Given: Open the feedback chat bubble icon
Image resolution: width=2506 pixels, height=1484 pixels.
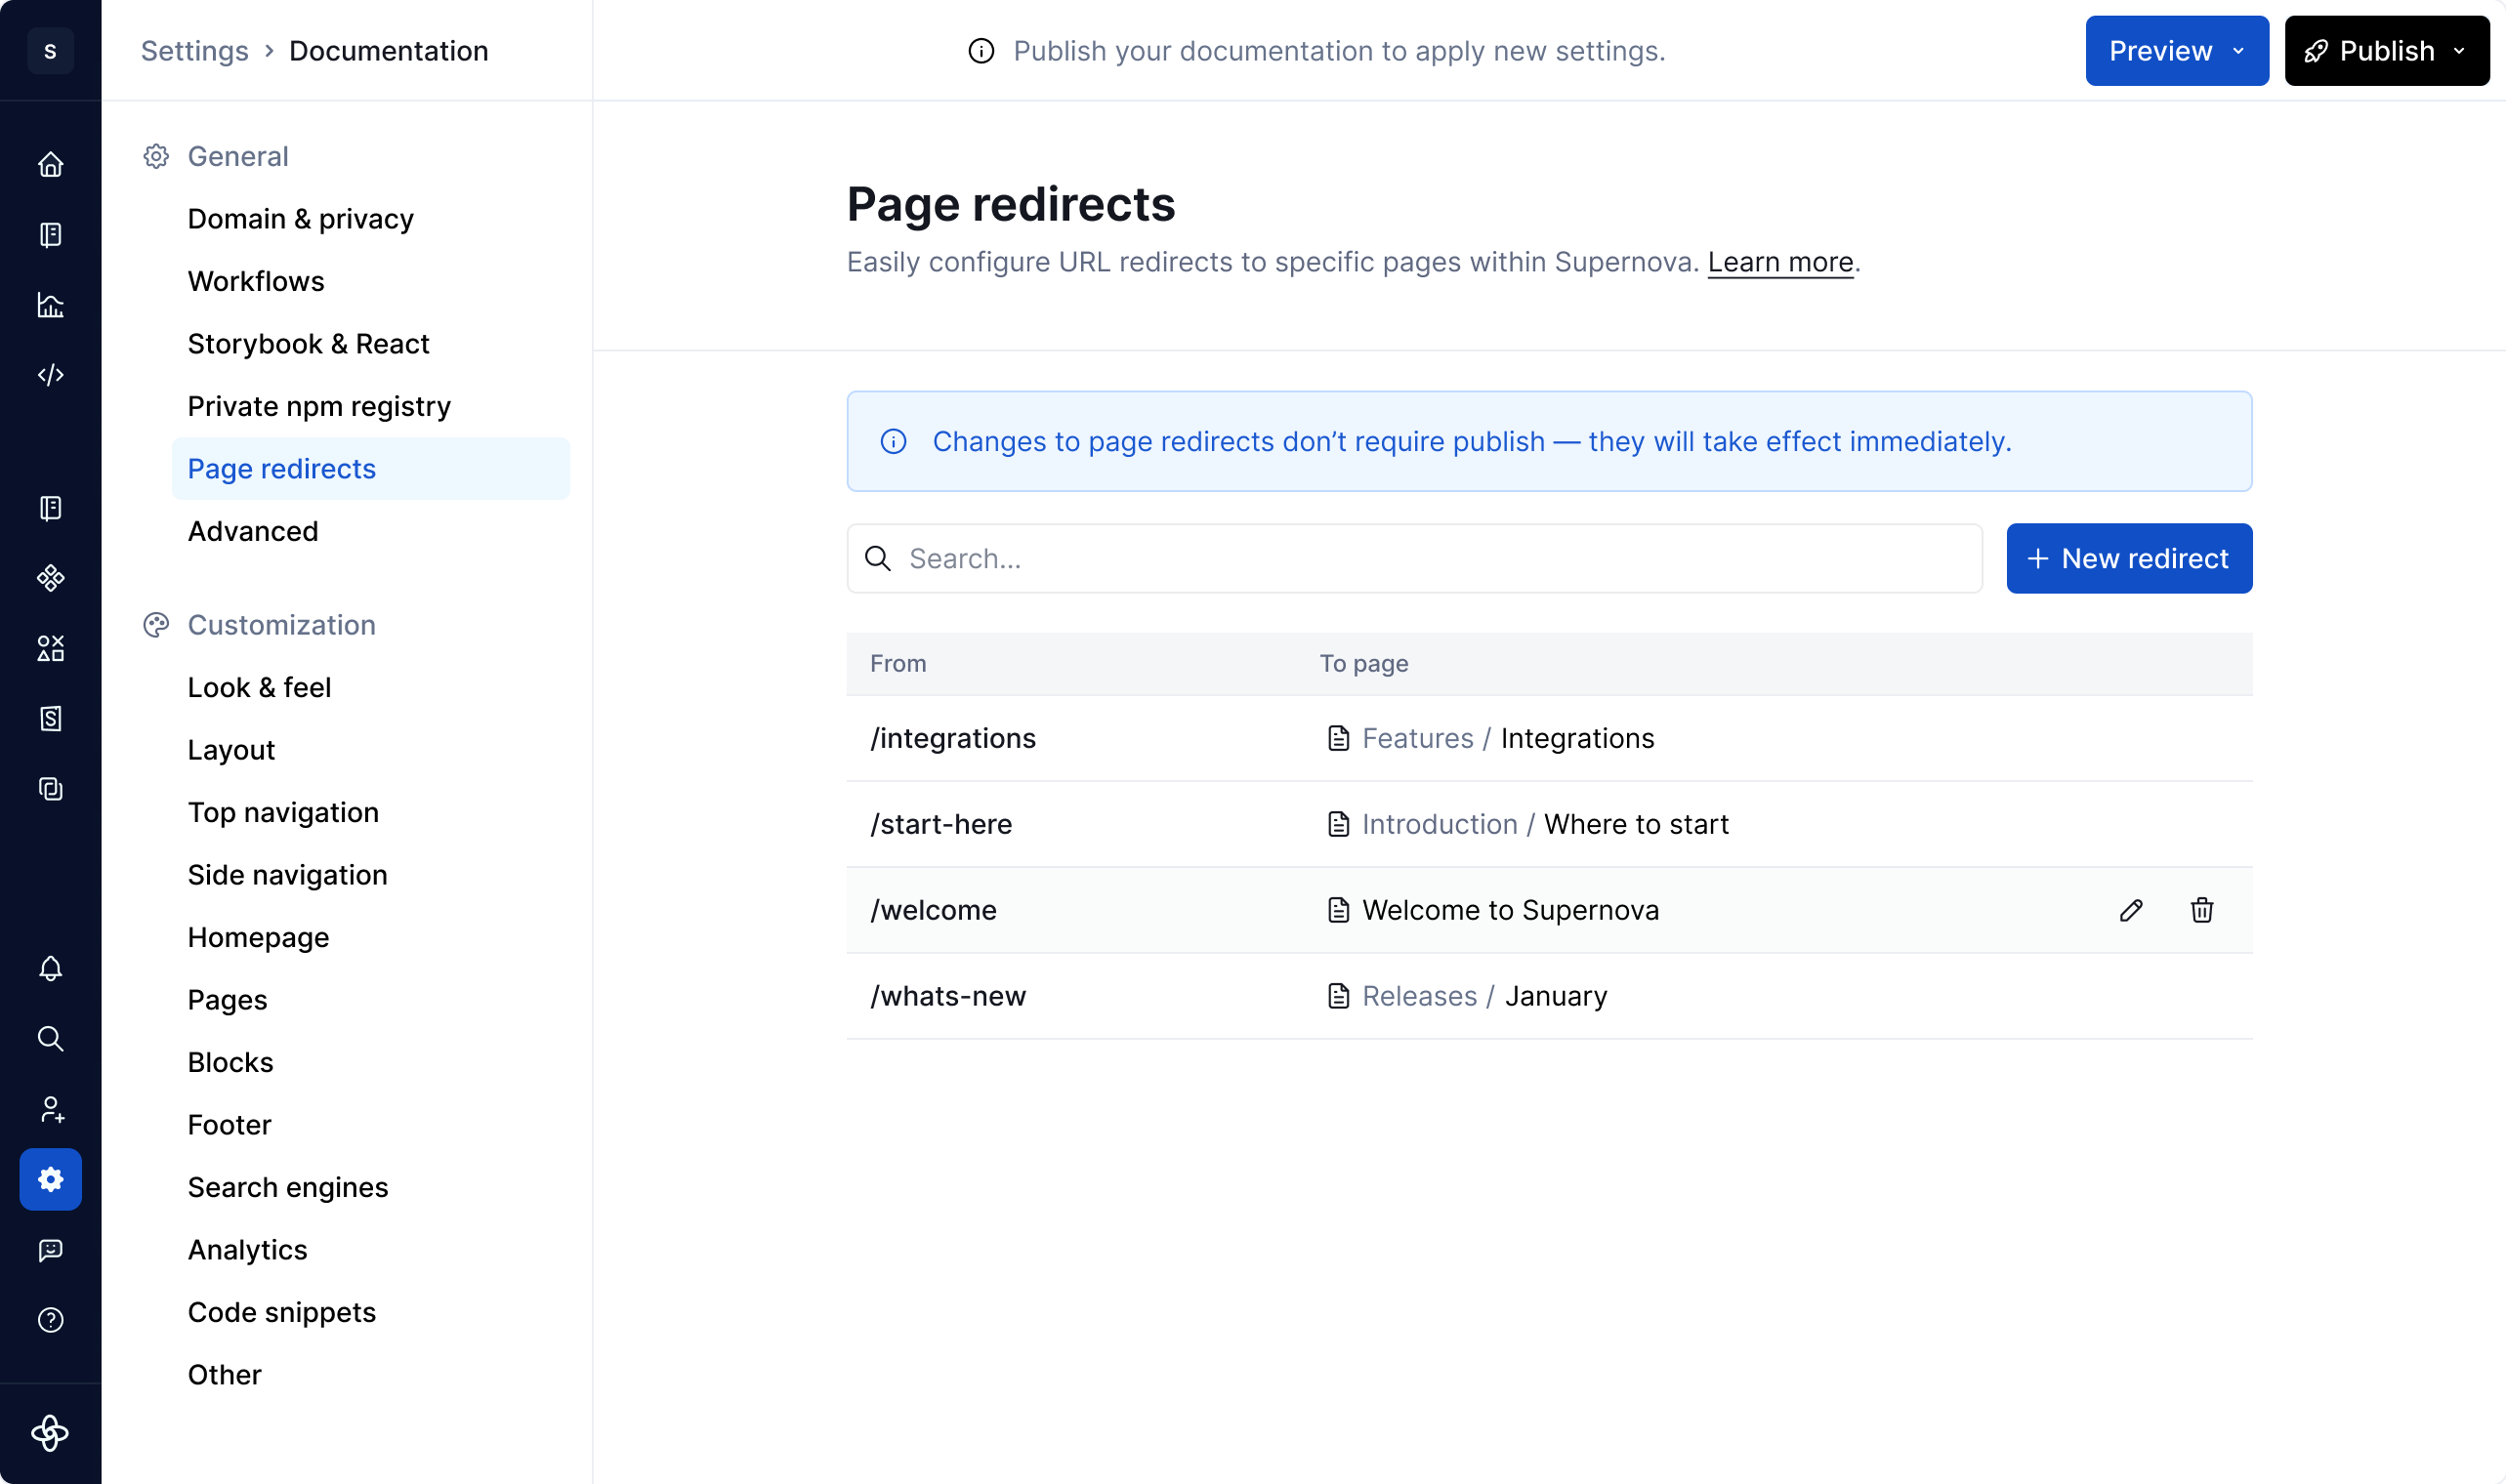Looking at the screenshot, I should click(x=50, y=1251).
